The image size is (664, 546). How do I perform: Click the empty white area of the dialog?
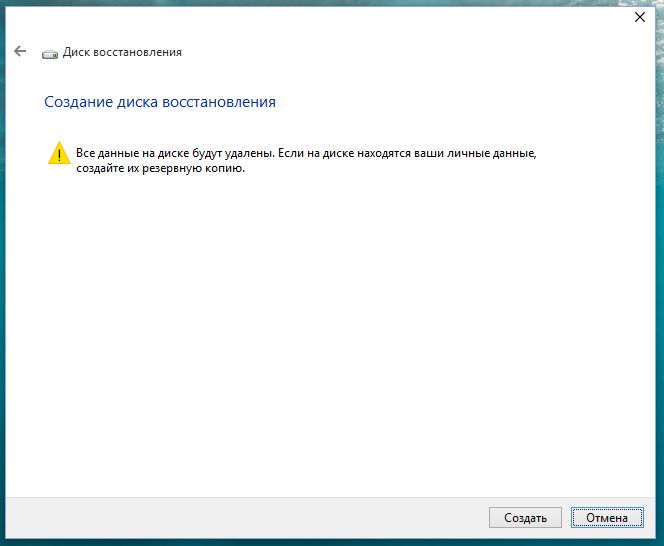(x=330, y=330)
